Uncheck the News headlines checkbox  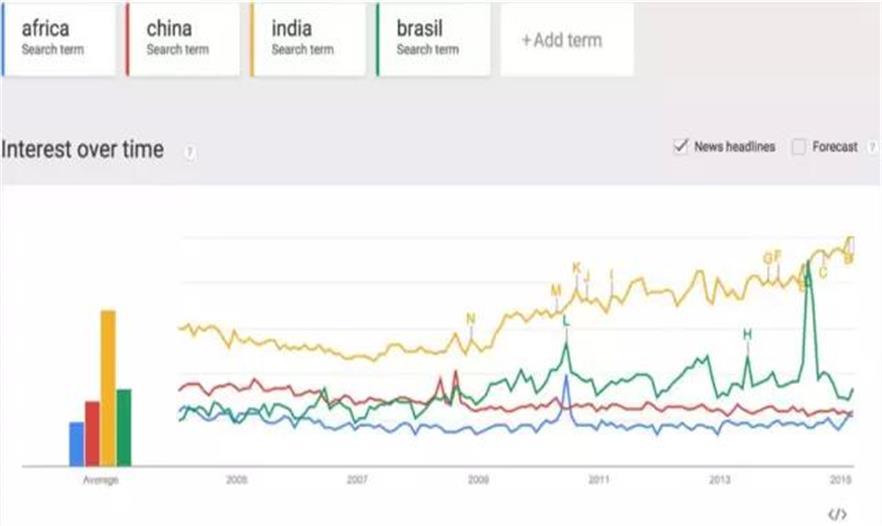click(681, 147)
